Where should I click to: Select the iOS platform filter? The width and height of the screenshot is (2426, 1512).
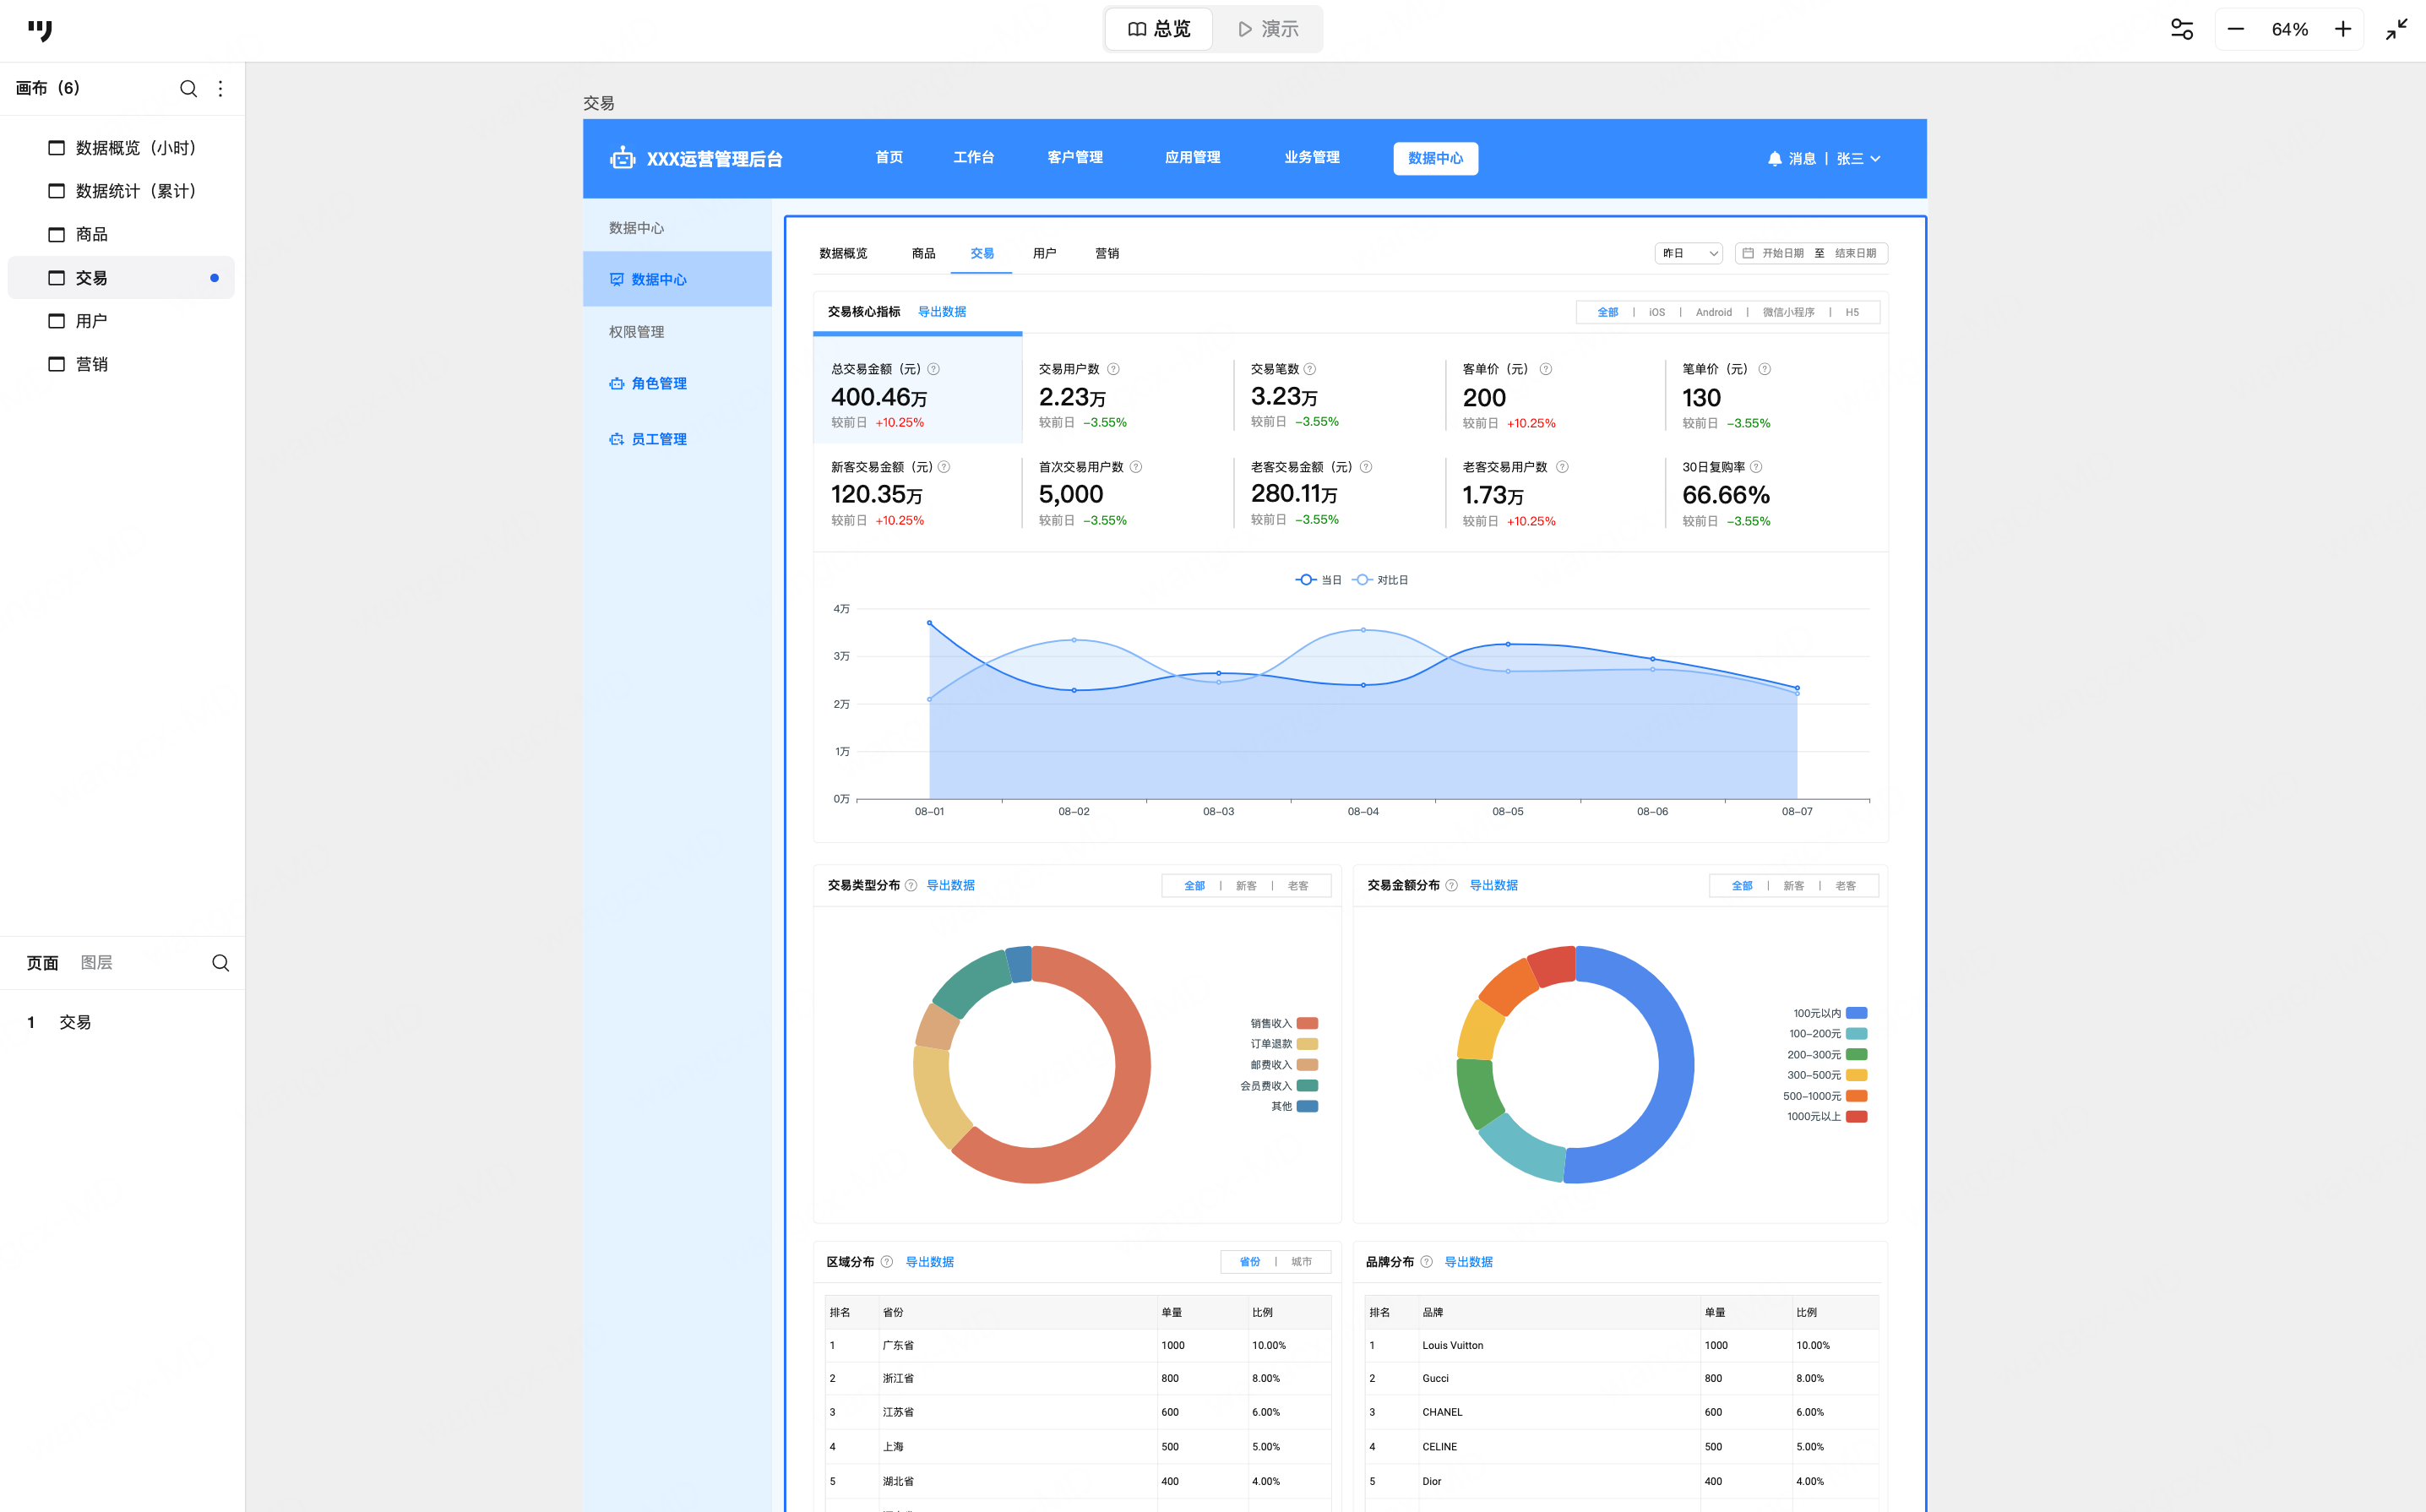pyautogui.click(x=1656, y=312)
